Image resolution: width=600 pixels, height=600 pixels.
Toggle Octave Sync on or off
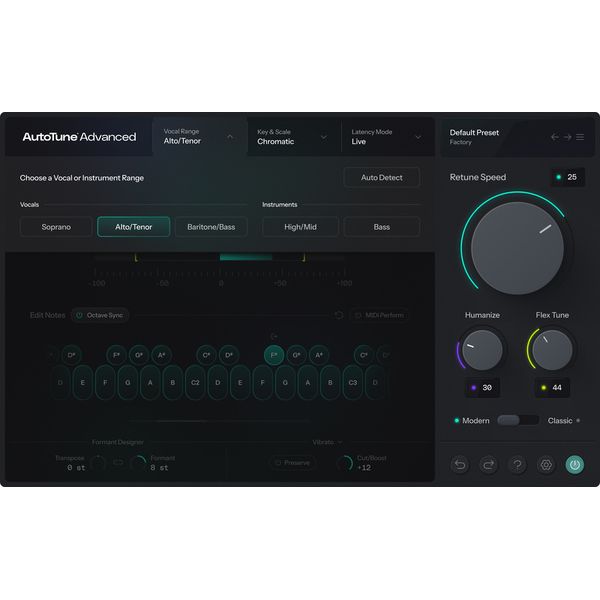click(x=100, y=315)
